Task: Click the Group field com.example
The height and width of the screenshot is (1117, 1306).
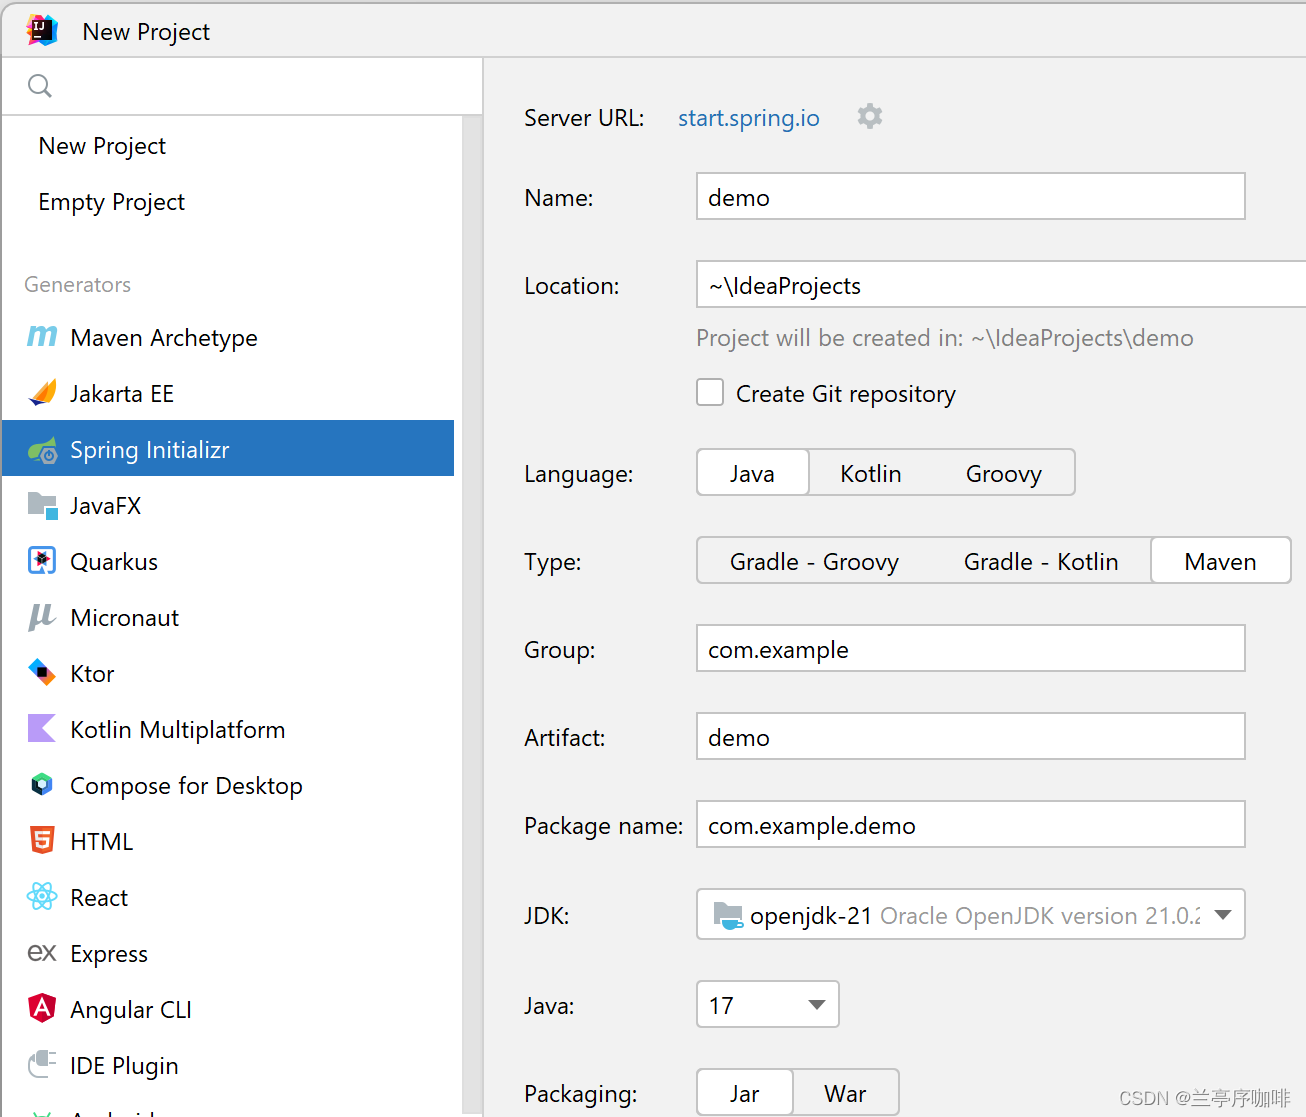Action: [x=971, y=649]
